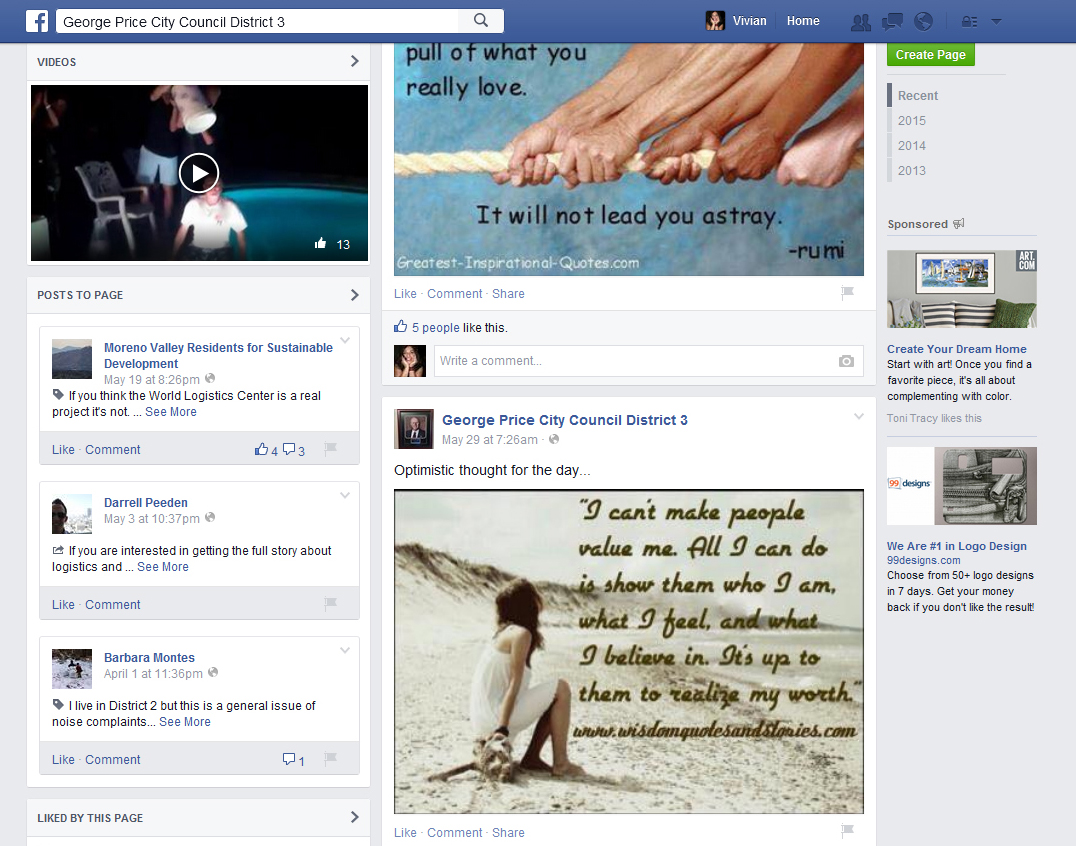
Task: Play the video in Videos panel
Action: (x=199, y=173)
